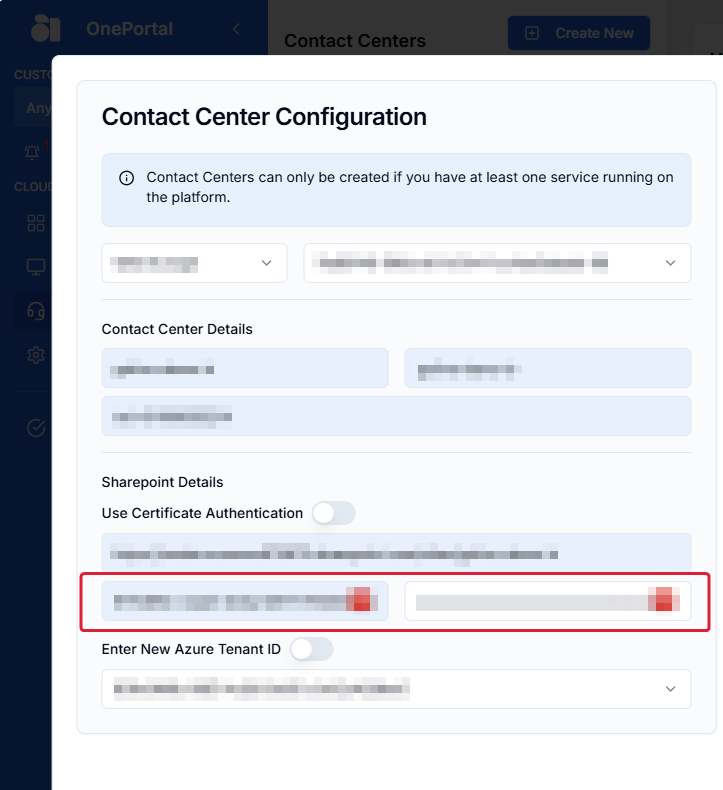Screen dimensions: 723x790
Task: Open settings gear icon in sidebar
Action: point(36,355)
